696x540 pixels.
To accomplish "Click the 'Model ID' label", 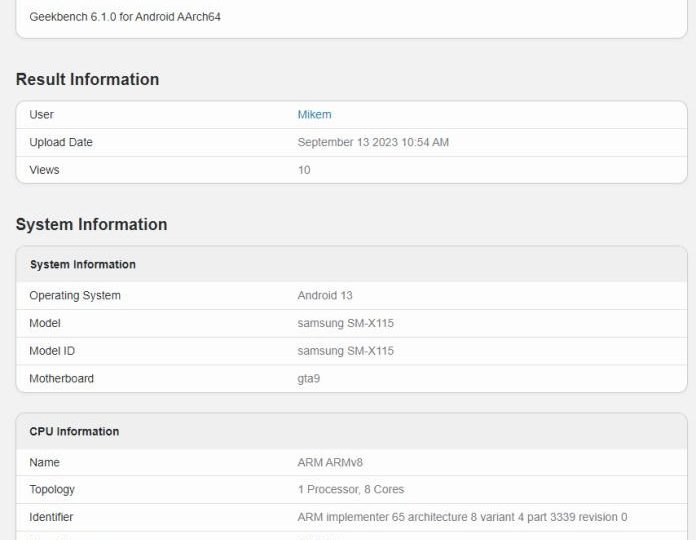I will [52, 351].
